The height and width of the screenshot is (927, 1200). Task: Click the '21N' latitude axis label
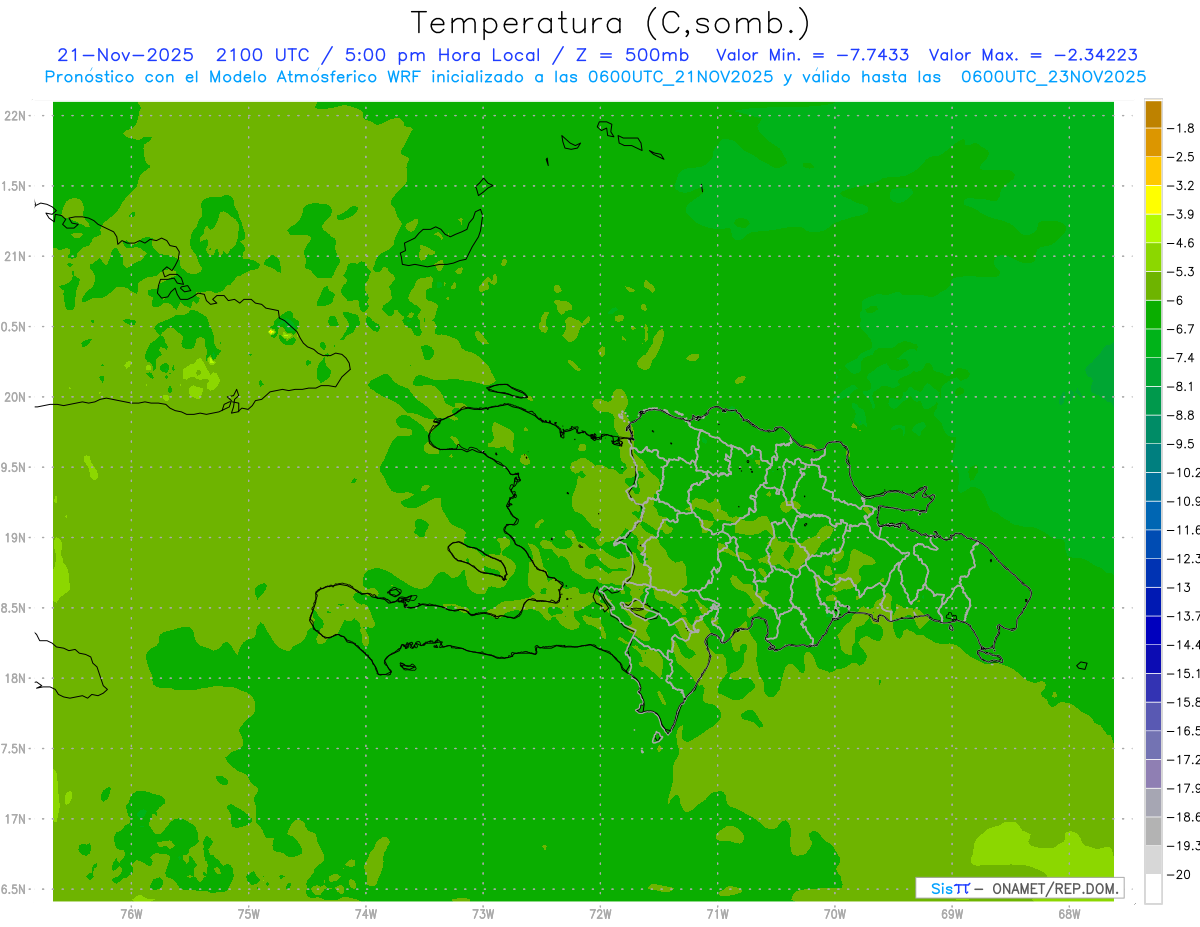tap(16, 257)
